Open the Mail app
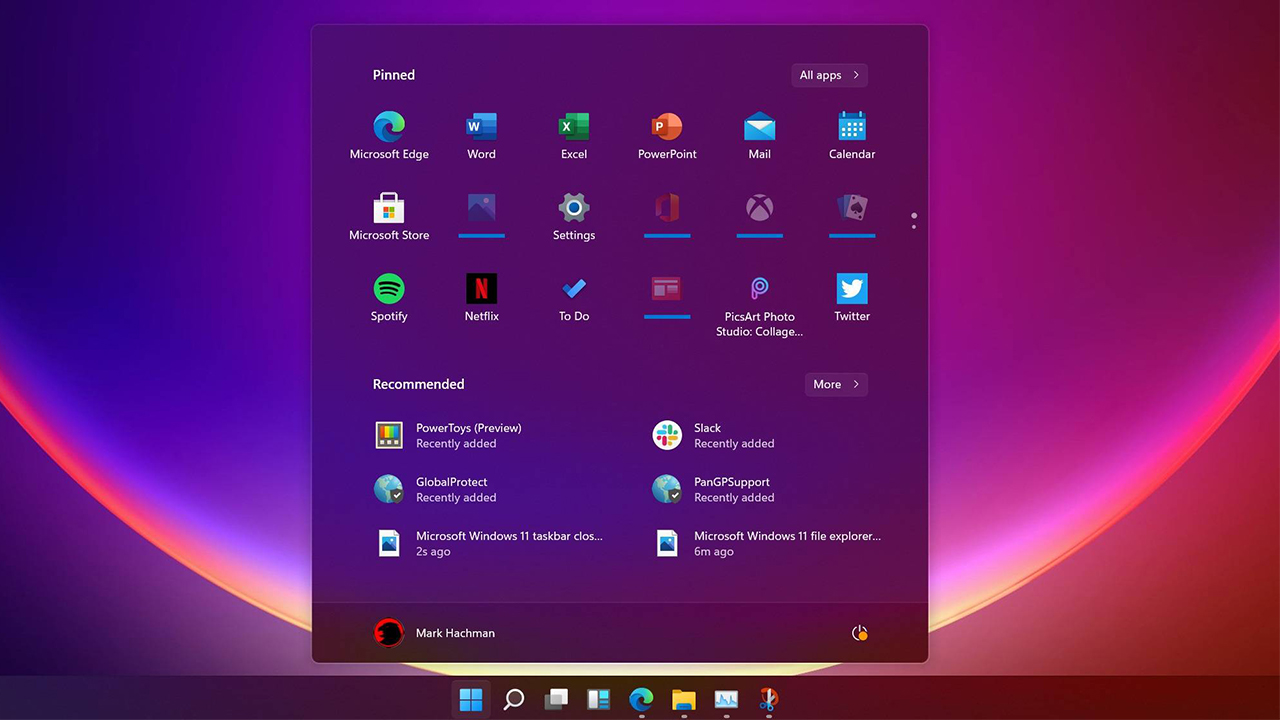This screenshot has width=1280, height=720. pos(759,135)
